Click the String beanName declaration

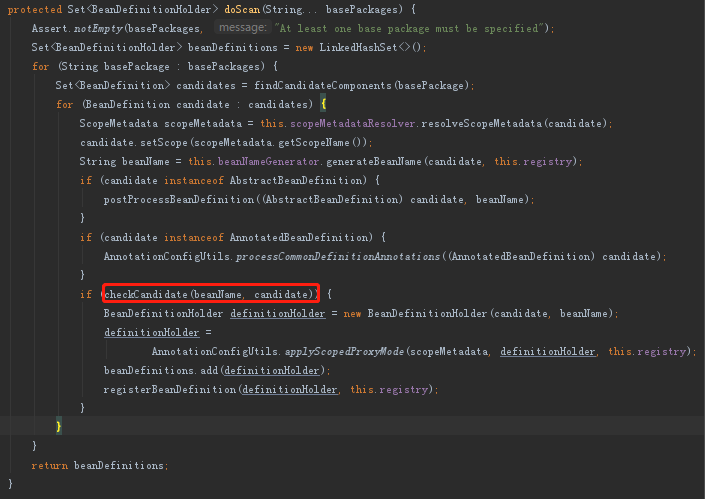tap(125, 161)
